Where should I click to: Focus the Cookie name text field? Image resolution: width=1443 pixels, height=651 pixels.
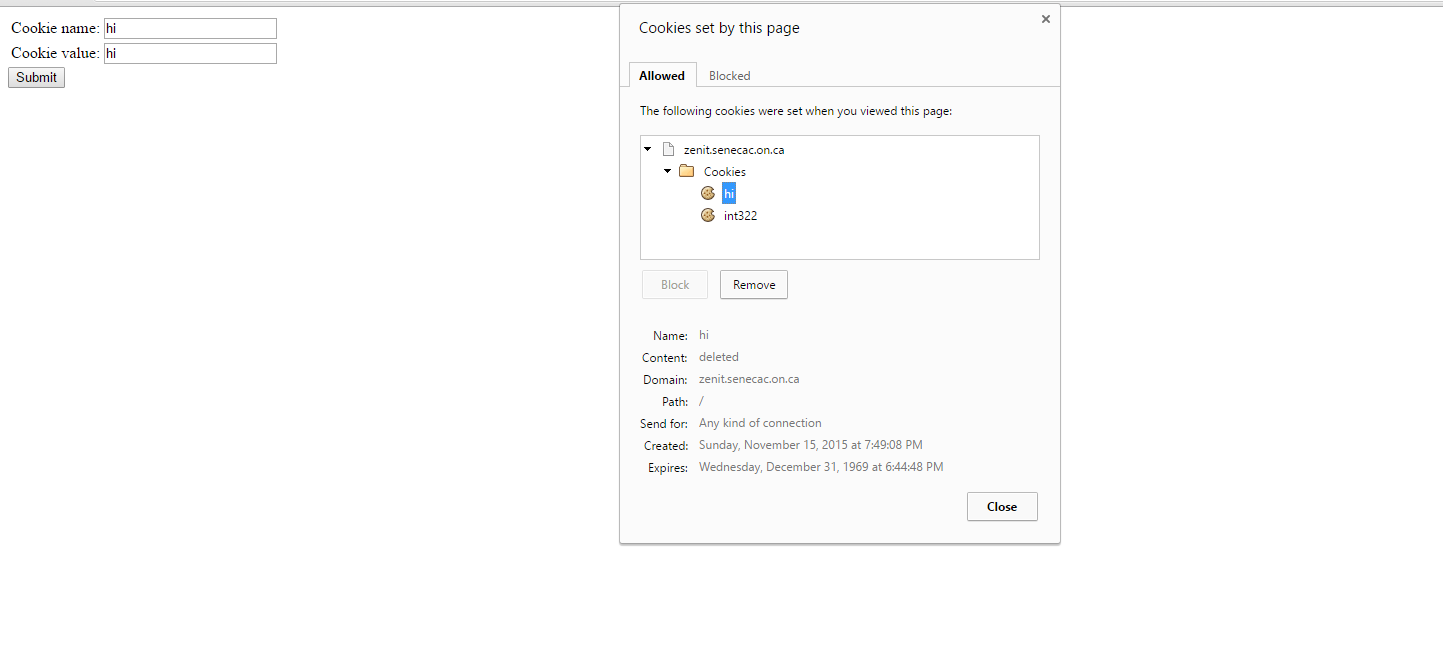coord(190,29)
